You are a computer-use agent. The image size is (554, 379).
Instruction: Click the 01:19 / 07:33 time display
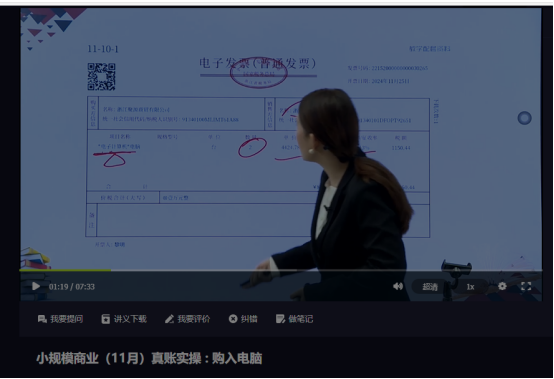[72, 287]
